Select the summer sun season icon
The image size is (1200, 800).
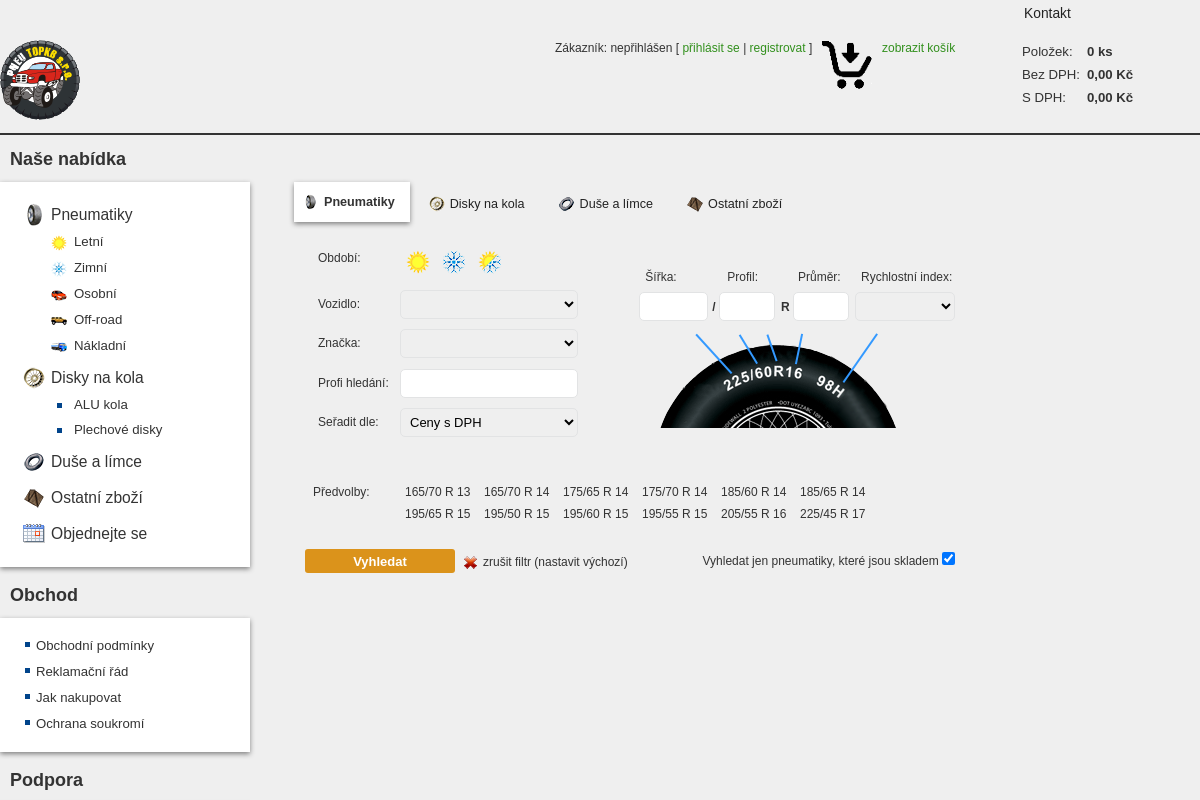pyautogui.click(x=418, y=262)
